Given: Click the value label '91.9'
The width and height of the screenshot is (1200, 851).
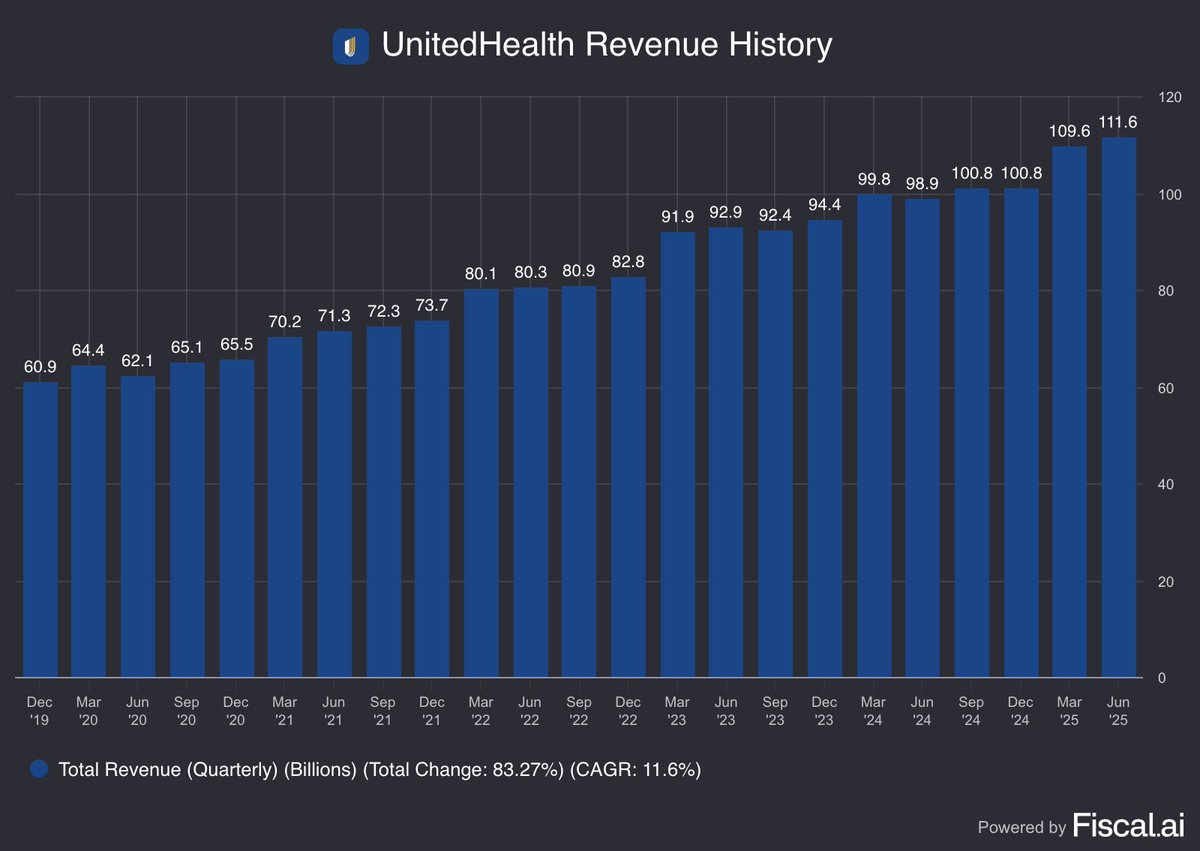Looking at the screenshot, I should tap(679, 217).
